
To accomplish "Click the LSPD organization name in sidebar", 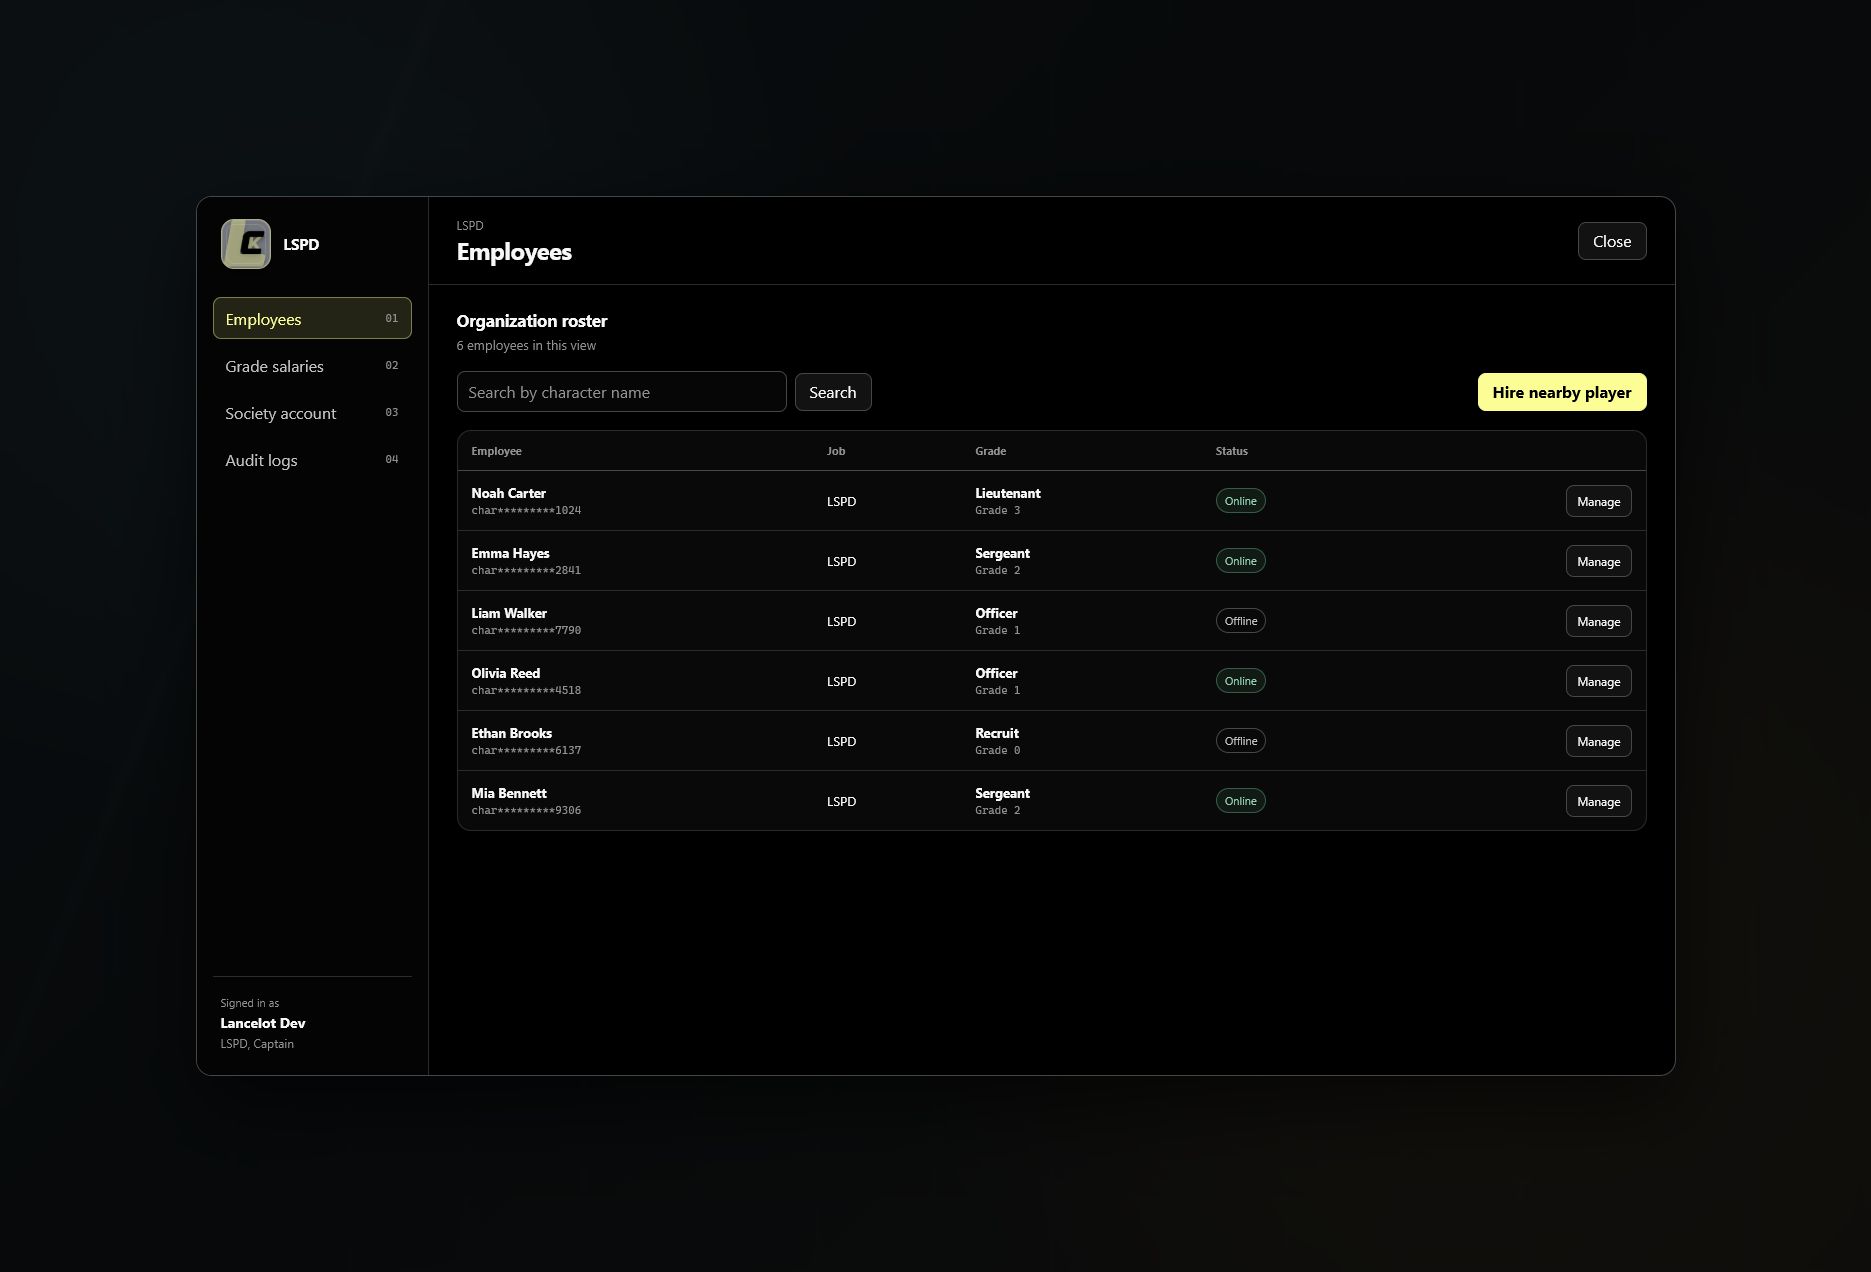I will (x=301, y=244).
